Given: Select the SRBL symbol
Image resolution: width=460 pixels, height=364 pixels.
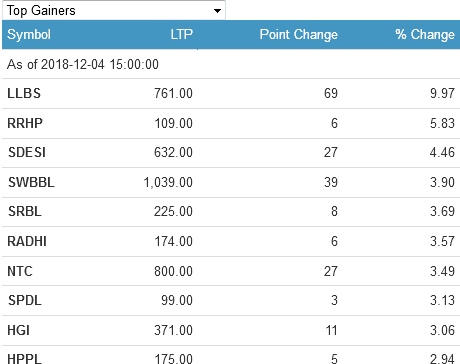Looking at the screenshot, I should pyautogui.click(x=25, y=211).
